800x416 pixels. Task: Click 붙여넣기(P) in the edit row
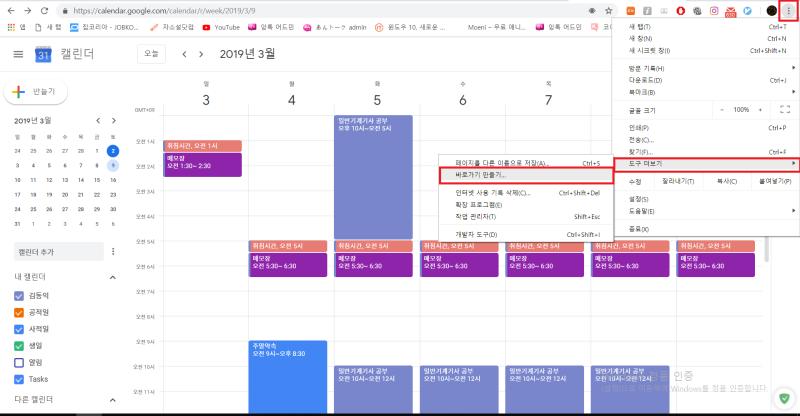(774, 181)
